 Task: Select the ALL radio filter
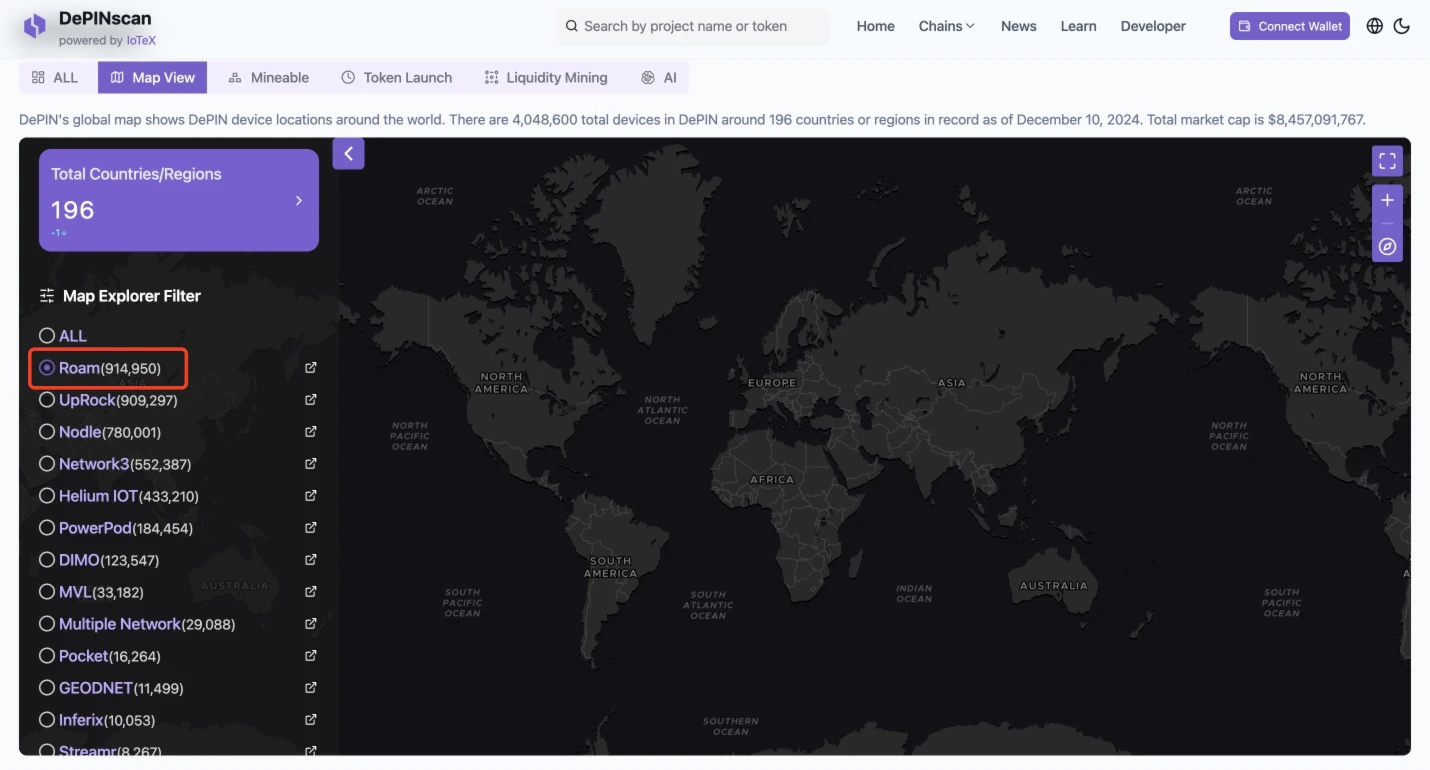click(47, 336)
